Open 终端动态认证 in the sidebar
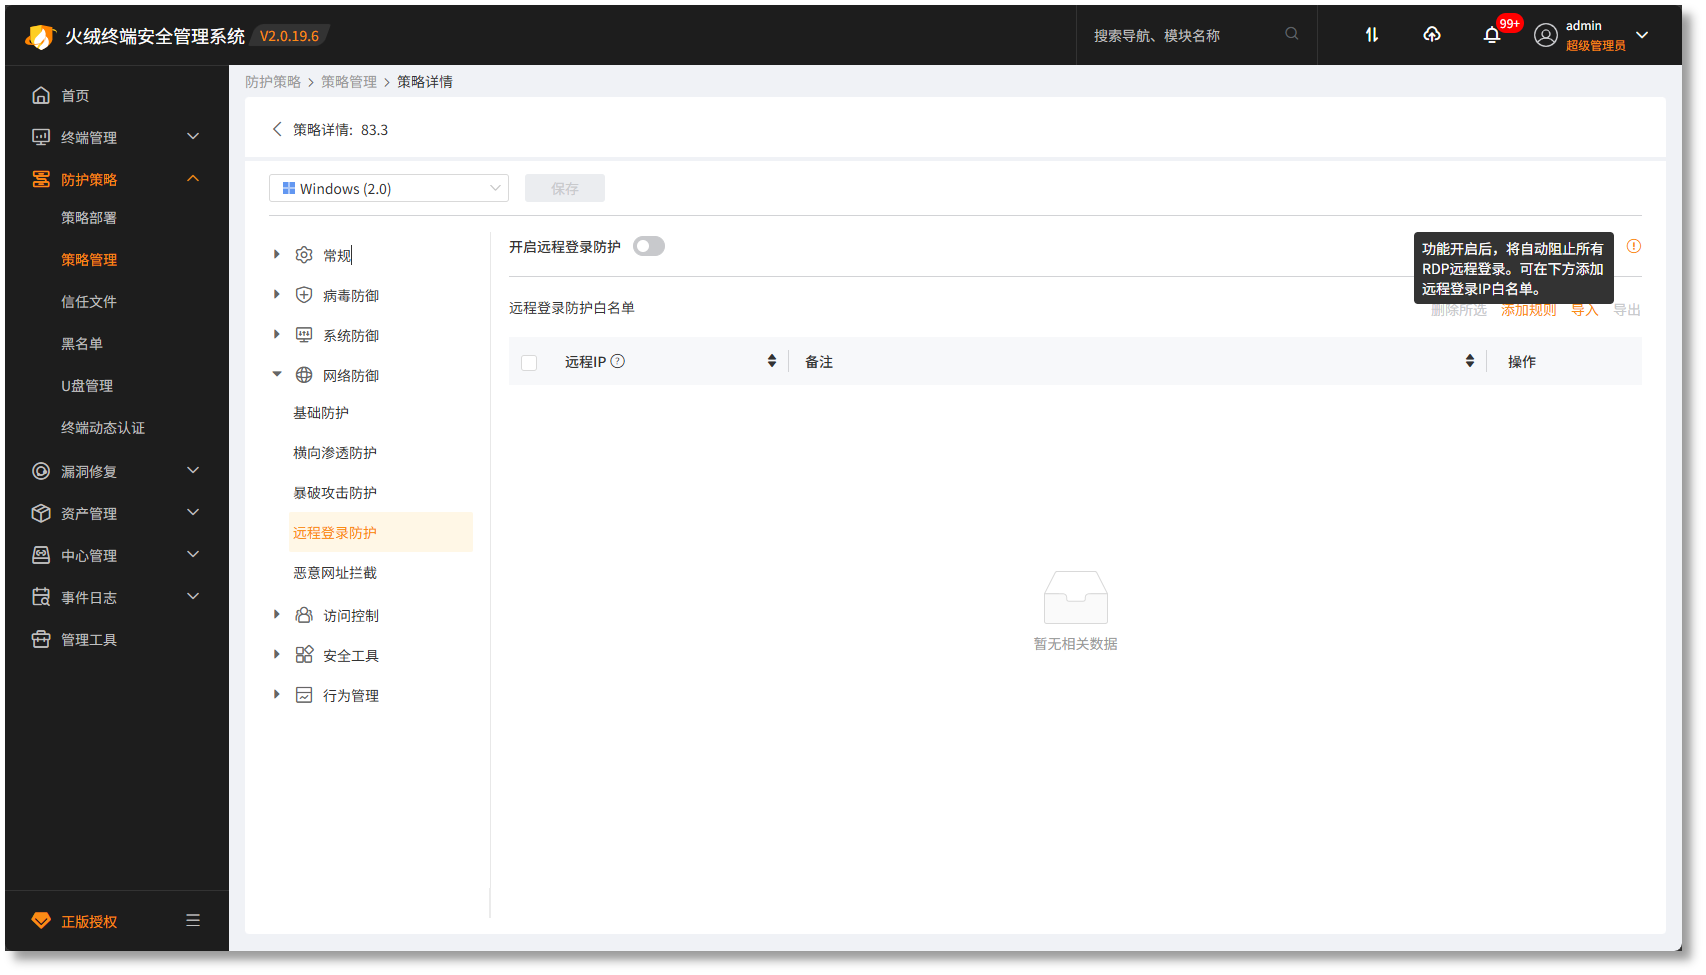Viewport: 1706px width, 975px height. click(103, 427)
